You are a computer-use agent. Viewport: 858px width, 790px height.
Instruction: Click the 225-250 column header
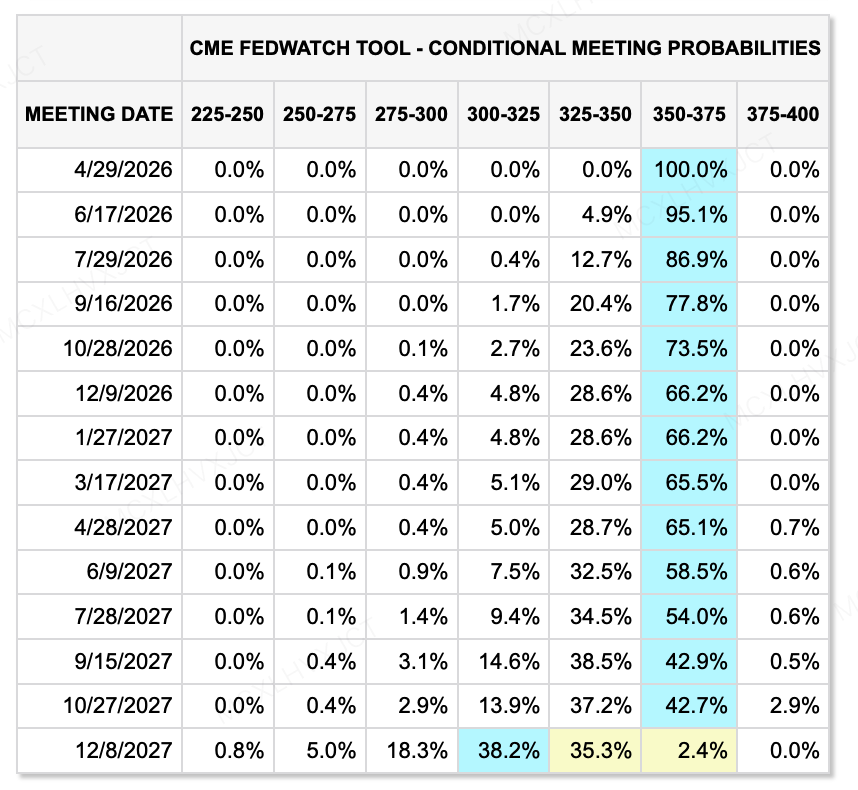click(x=228, y=114)
